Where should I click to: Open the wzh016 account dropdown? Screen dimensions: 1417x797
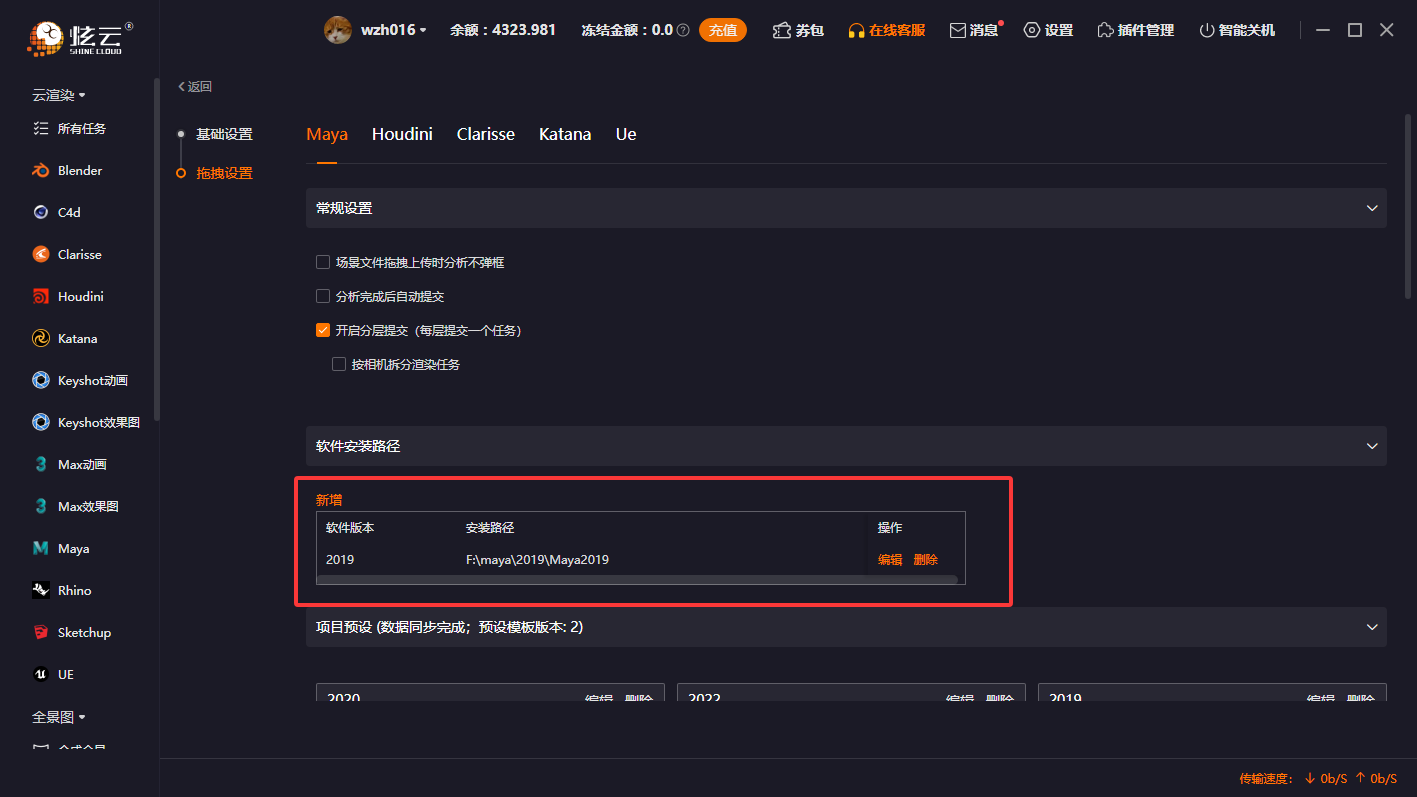pyautogui.click(x=394, y=30)
